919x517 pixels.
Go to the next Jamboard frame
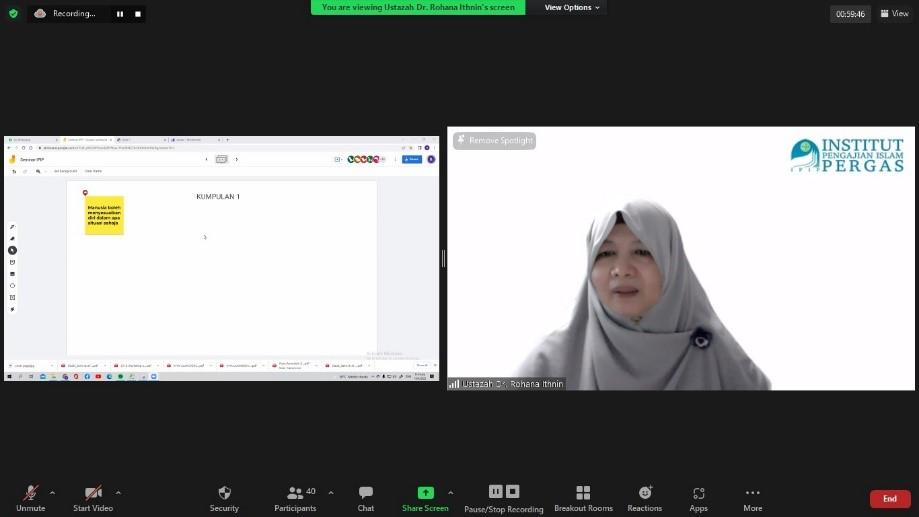pyautogui.click(x=236, y=159)
